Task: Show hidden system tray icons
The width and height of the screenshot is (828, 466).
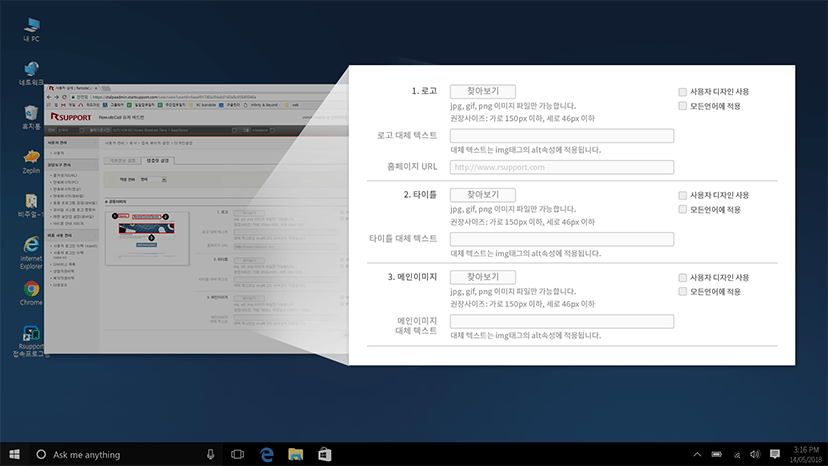Action: tap(697, 454)
